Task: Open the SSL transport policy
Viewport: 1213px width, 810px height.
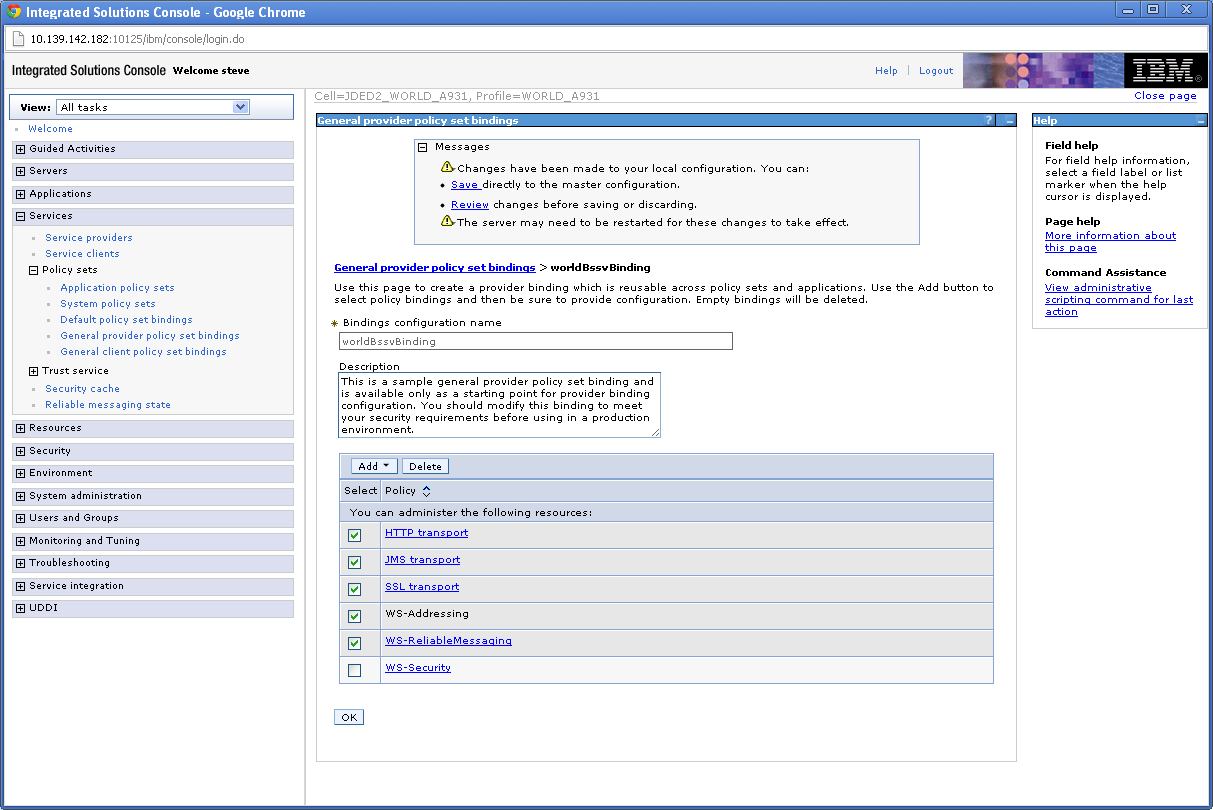Action: tap(422, 587)
